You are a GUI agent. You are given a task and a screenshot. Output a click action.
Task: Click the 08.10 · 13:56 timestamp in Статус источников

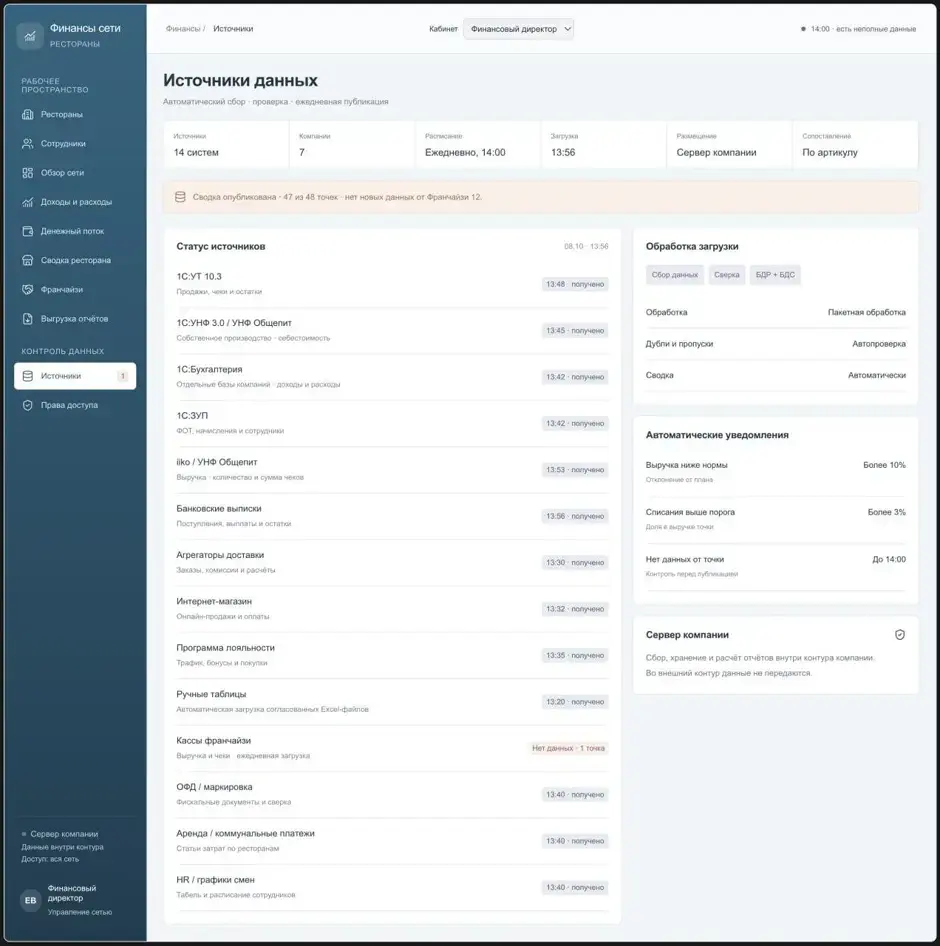pos(586,246)
